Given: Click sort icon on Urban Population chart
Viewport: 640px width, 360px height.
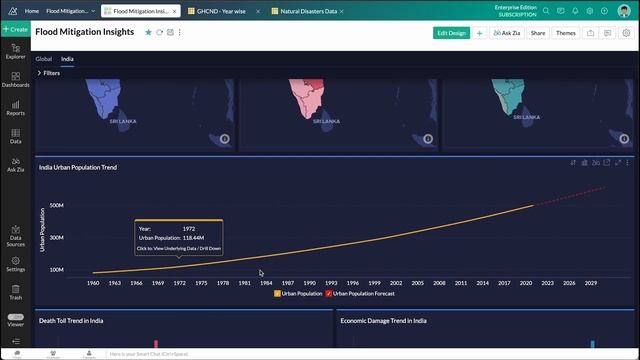Looking at the screenshot, I should pos(573,163).
